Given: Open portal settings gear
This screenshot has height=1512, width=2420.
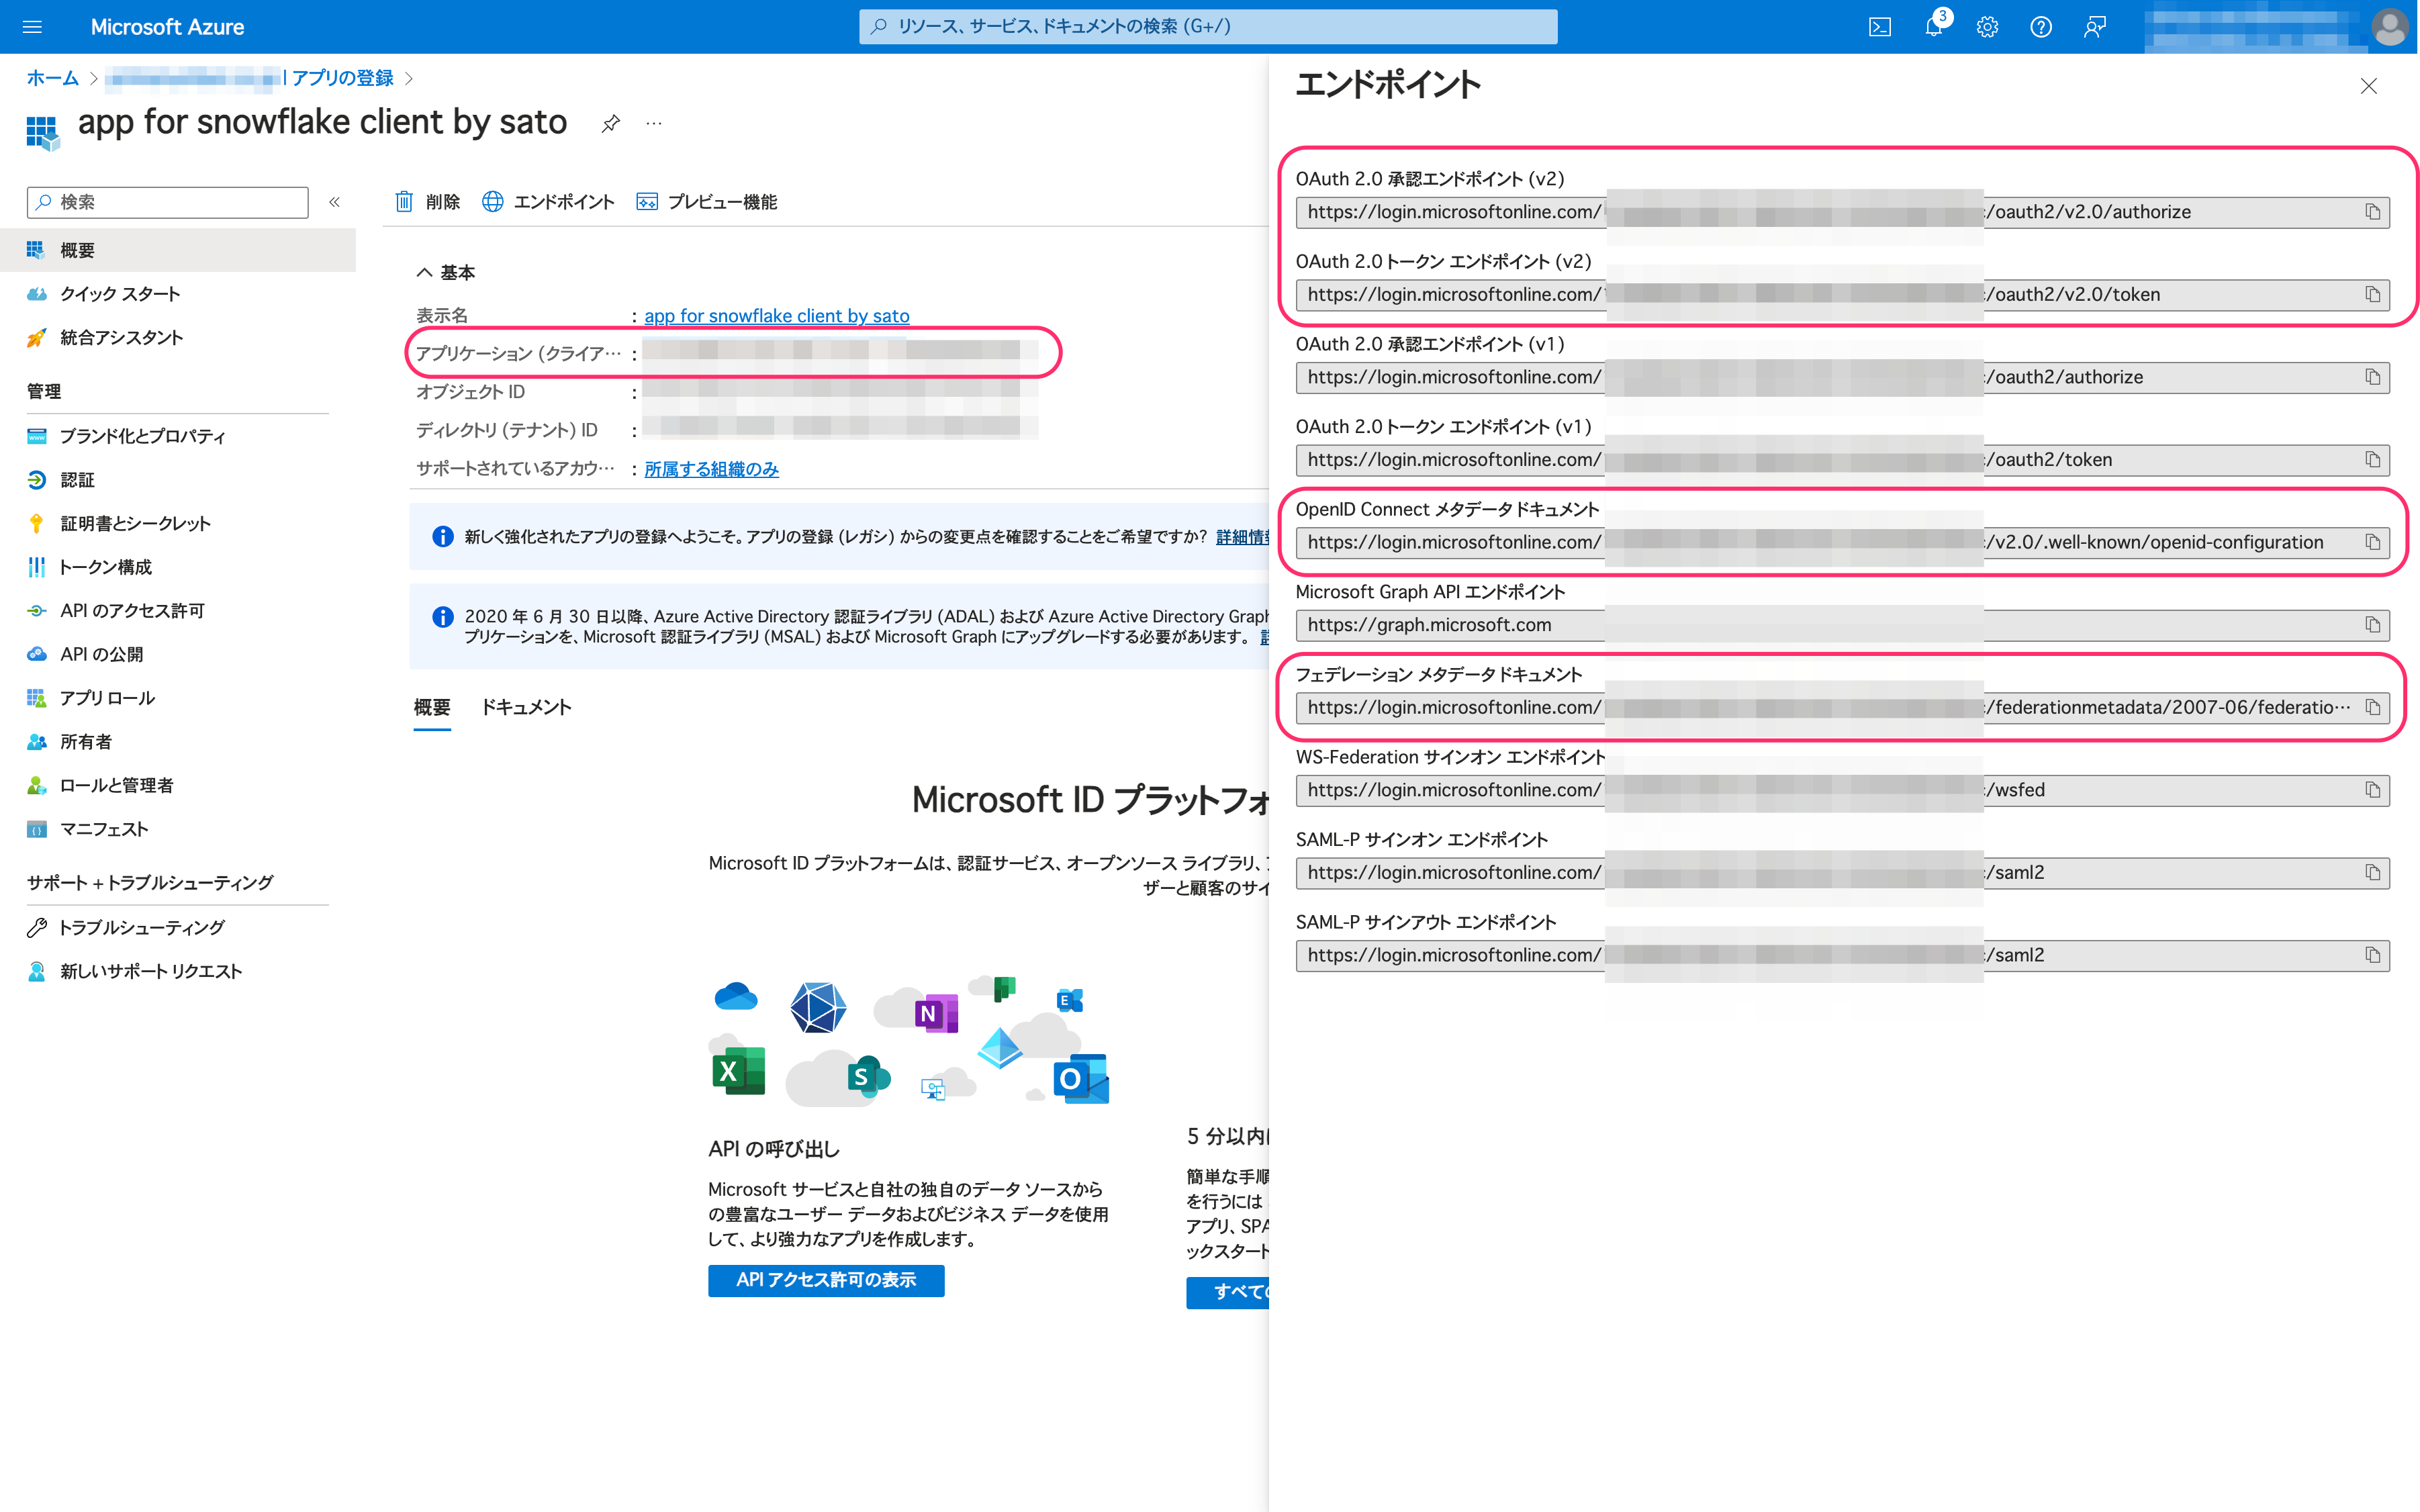Looking at the screenshot, I should click(x=1987, y=27).
